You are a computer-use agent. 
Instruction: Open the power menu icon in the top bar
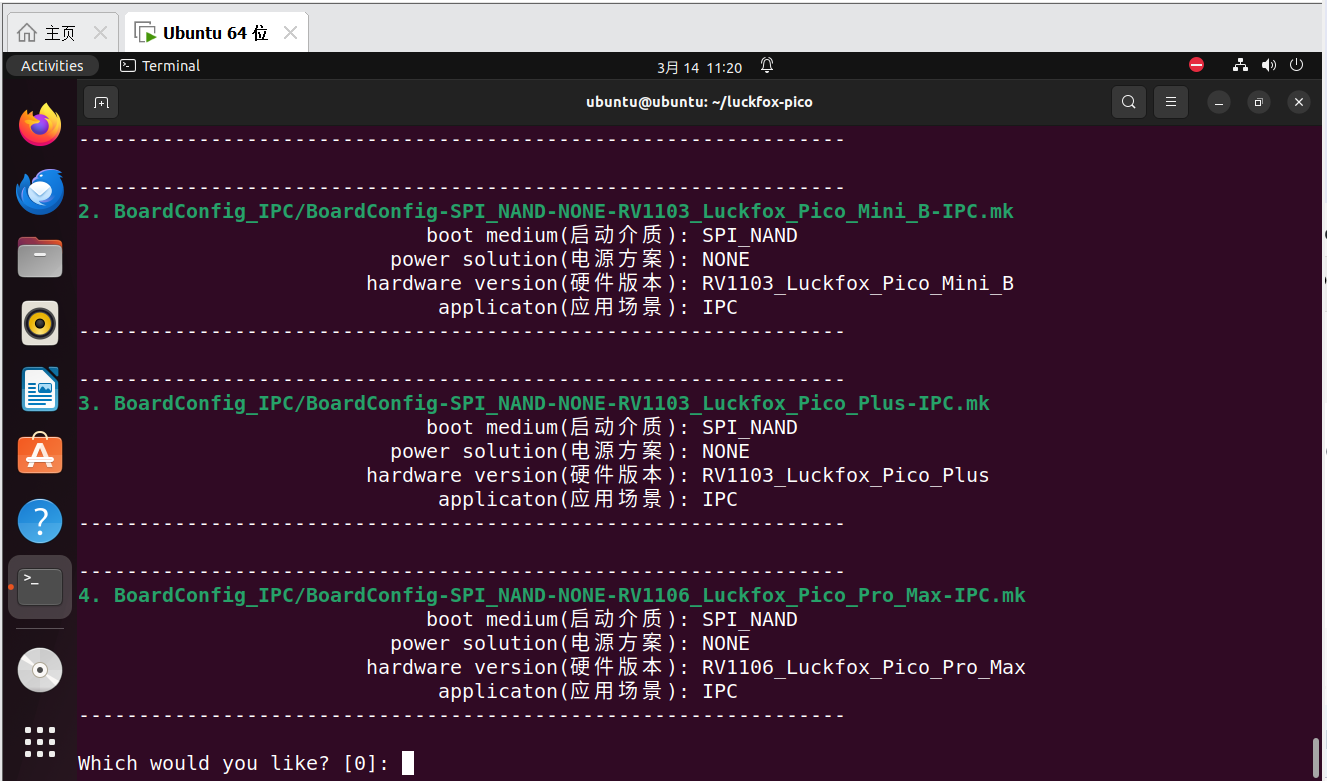tap(1297, 65)
